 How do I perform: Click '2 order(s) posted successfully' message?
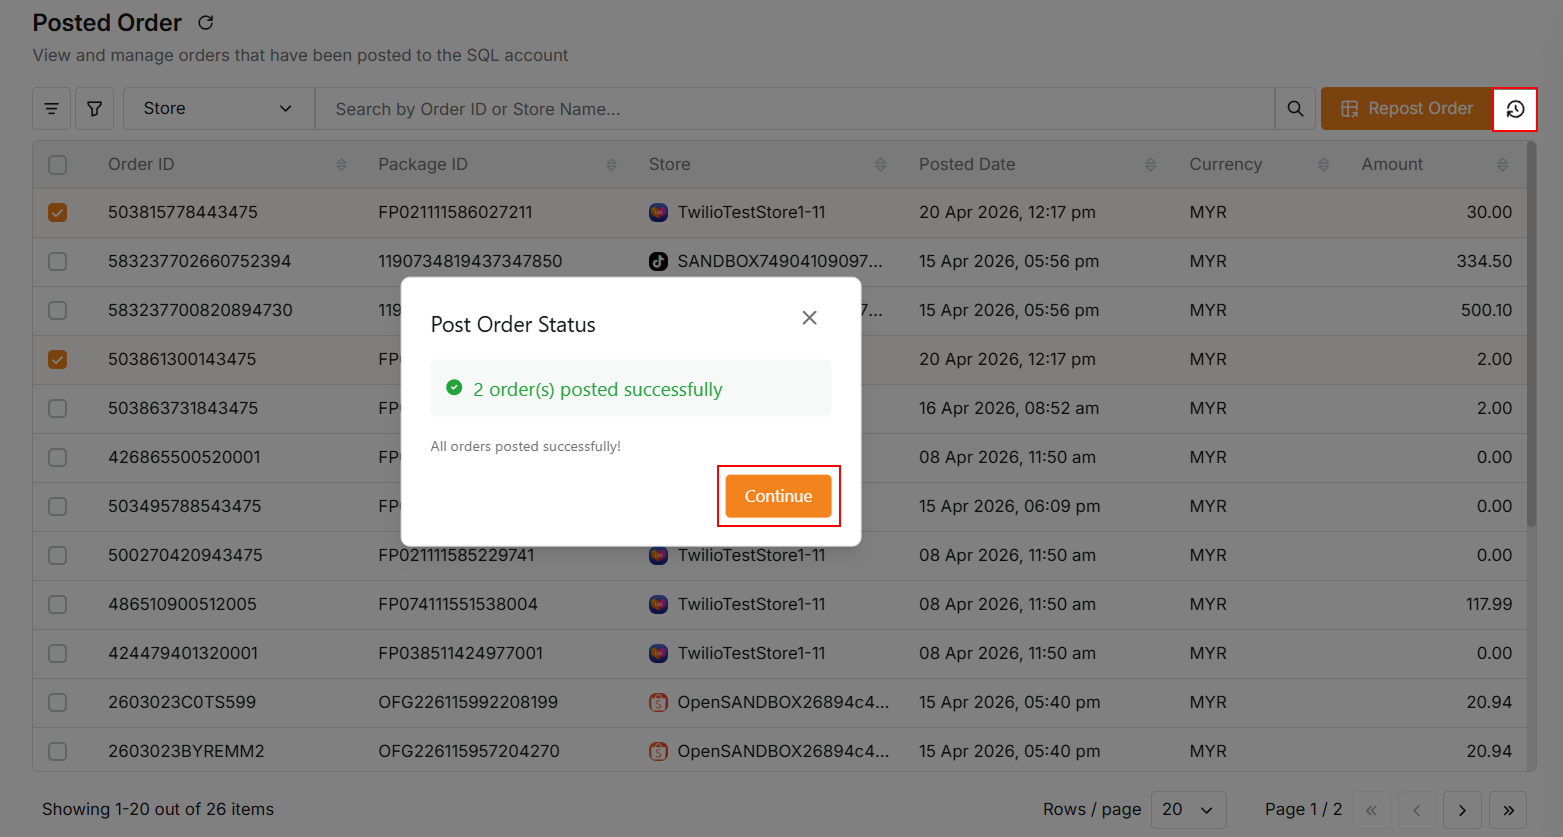[x=598, y=389]
